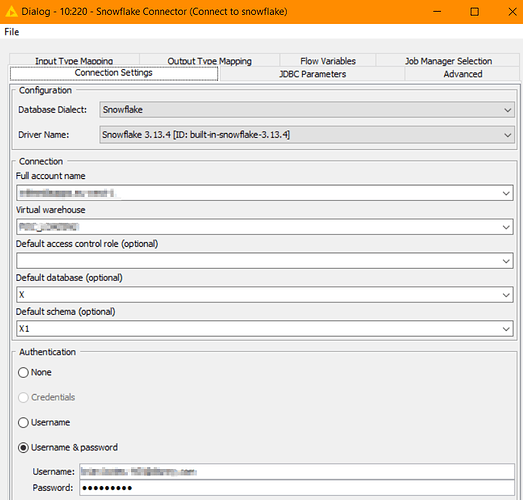523x500 pixels.
Task: Open the File menu
Action: point(12,32)
